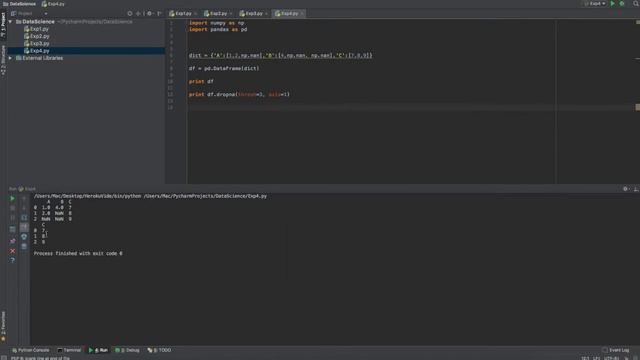Image resolution: width=640 pixels, height=360 pixels.
Task: Click the 'import numpy as np' line
Action: pos(217,23)
